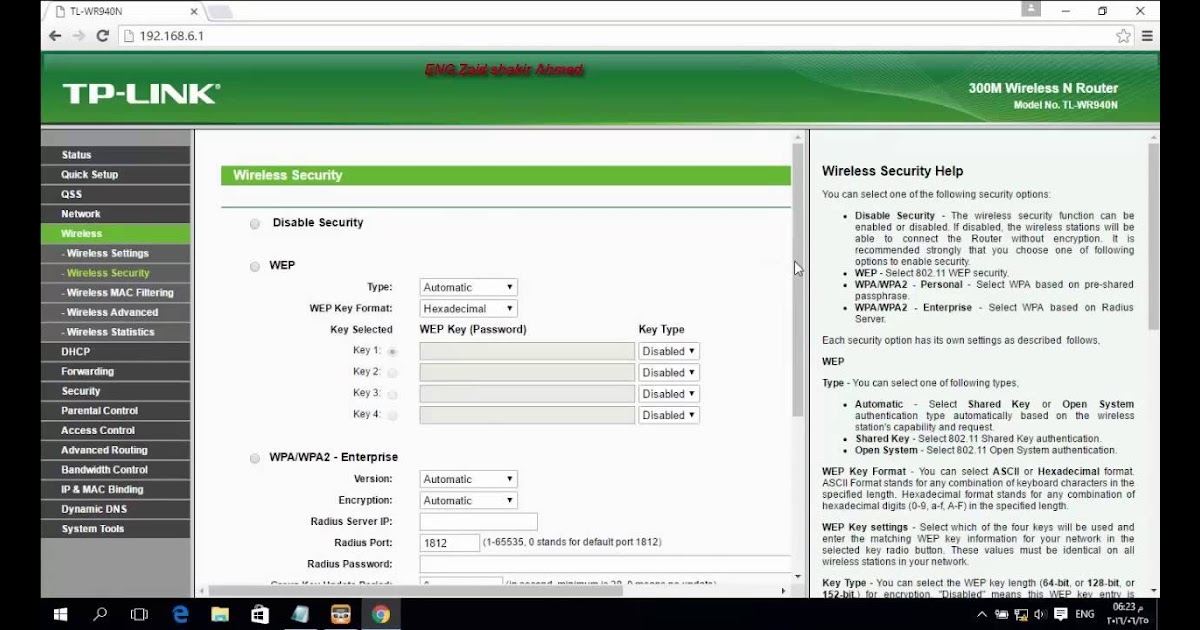Viewport: 1200px width, 630px height.
Task: Select Key 4 radio button
Action: [x=392, y=415]
